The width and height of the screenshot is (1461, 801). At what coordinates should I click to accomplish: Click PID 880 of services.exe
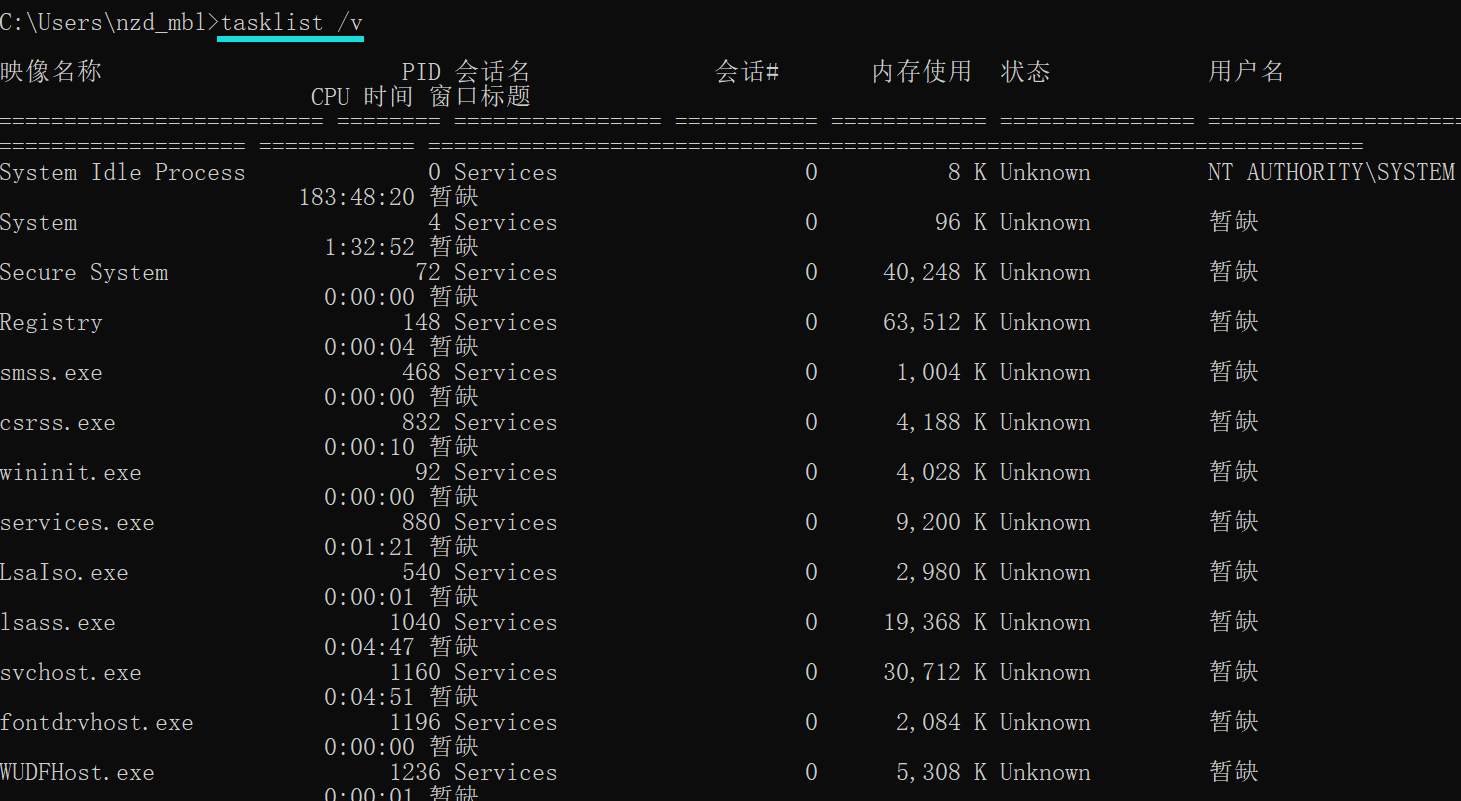[421, 522]
